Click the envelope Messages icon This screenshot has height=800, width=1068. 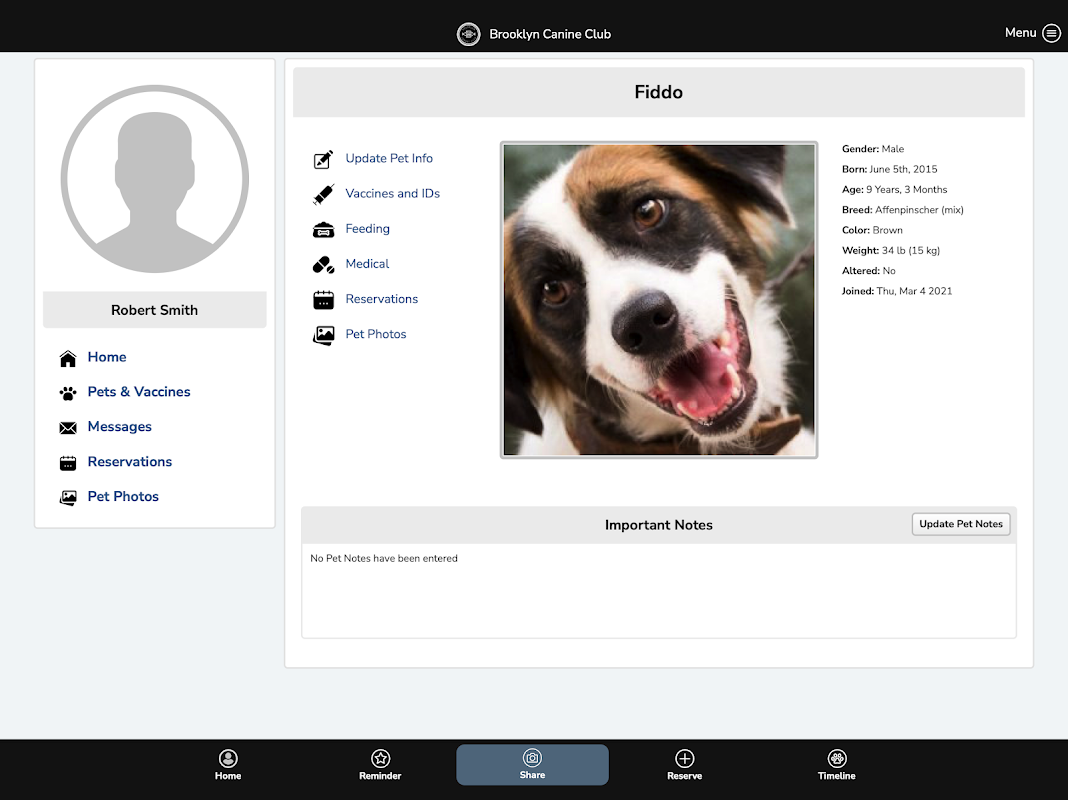(68, 428)
